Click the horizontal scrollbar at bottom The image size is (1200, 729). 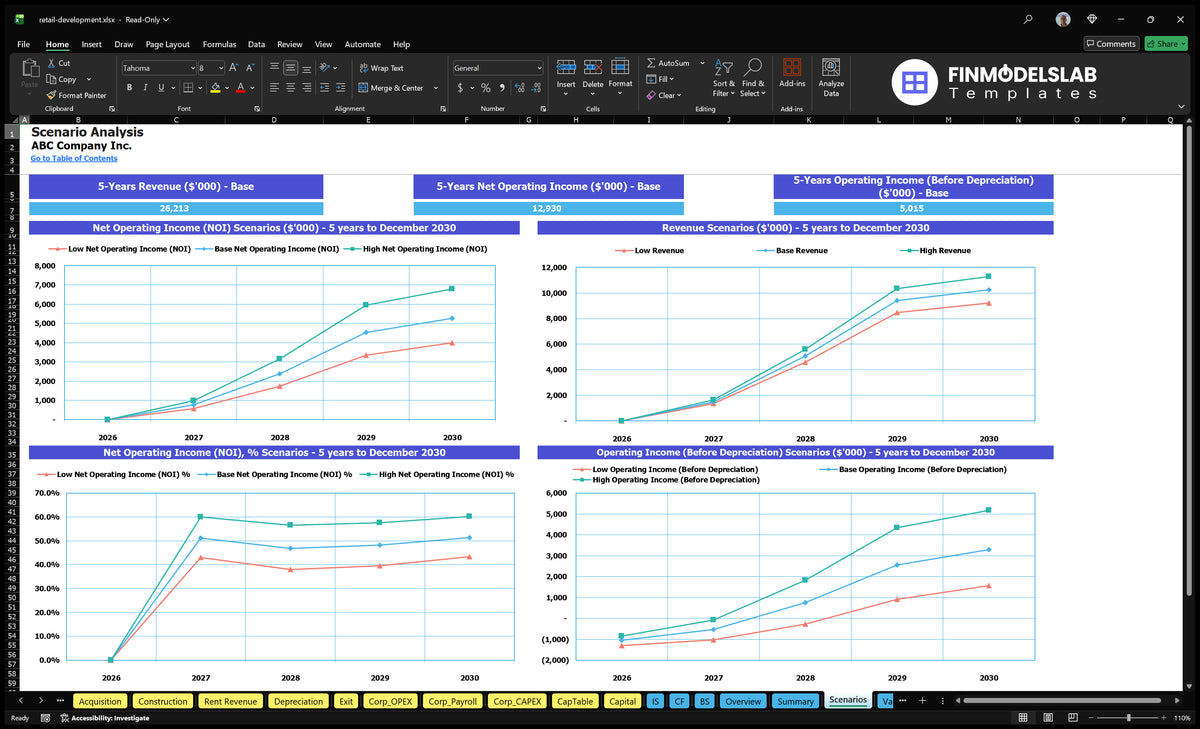pyautogui.click(x=1060, y=700)
